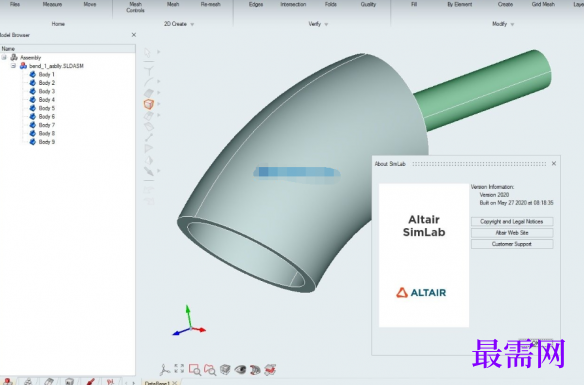Viewport: 584px width, 385px height.
Task: Close the Model Browser panel
Action: point(134,35)
